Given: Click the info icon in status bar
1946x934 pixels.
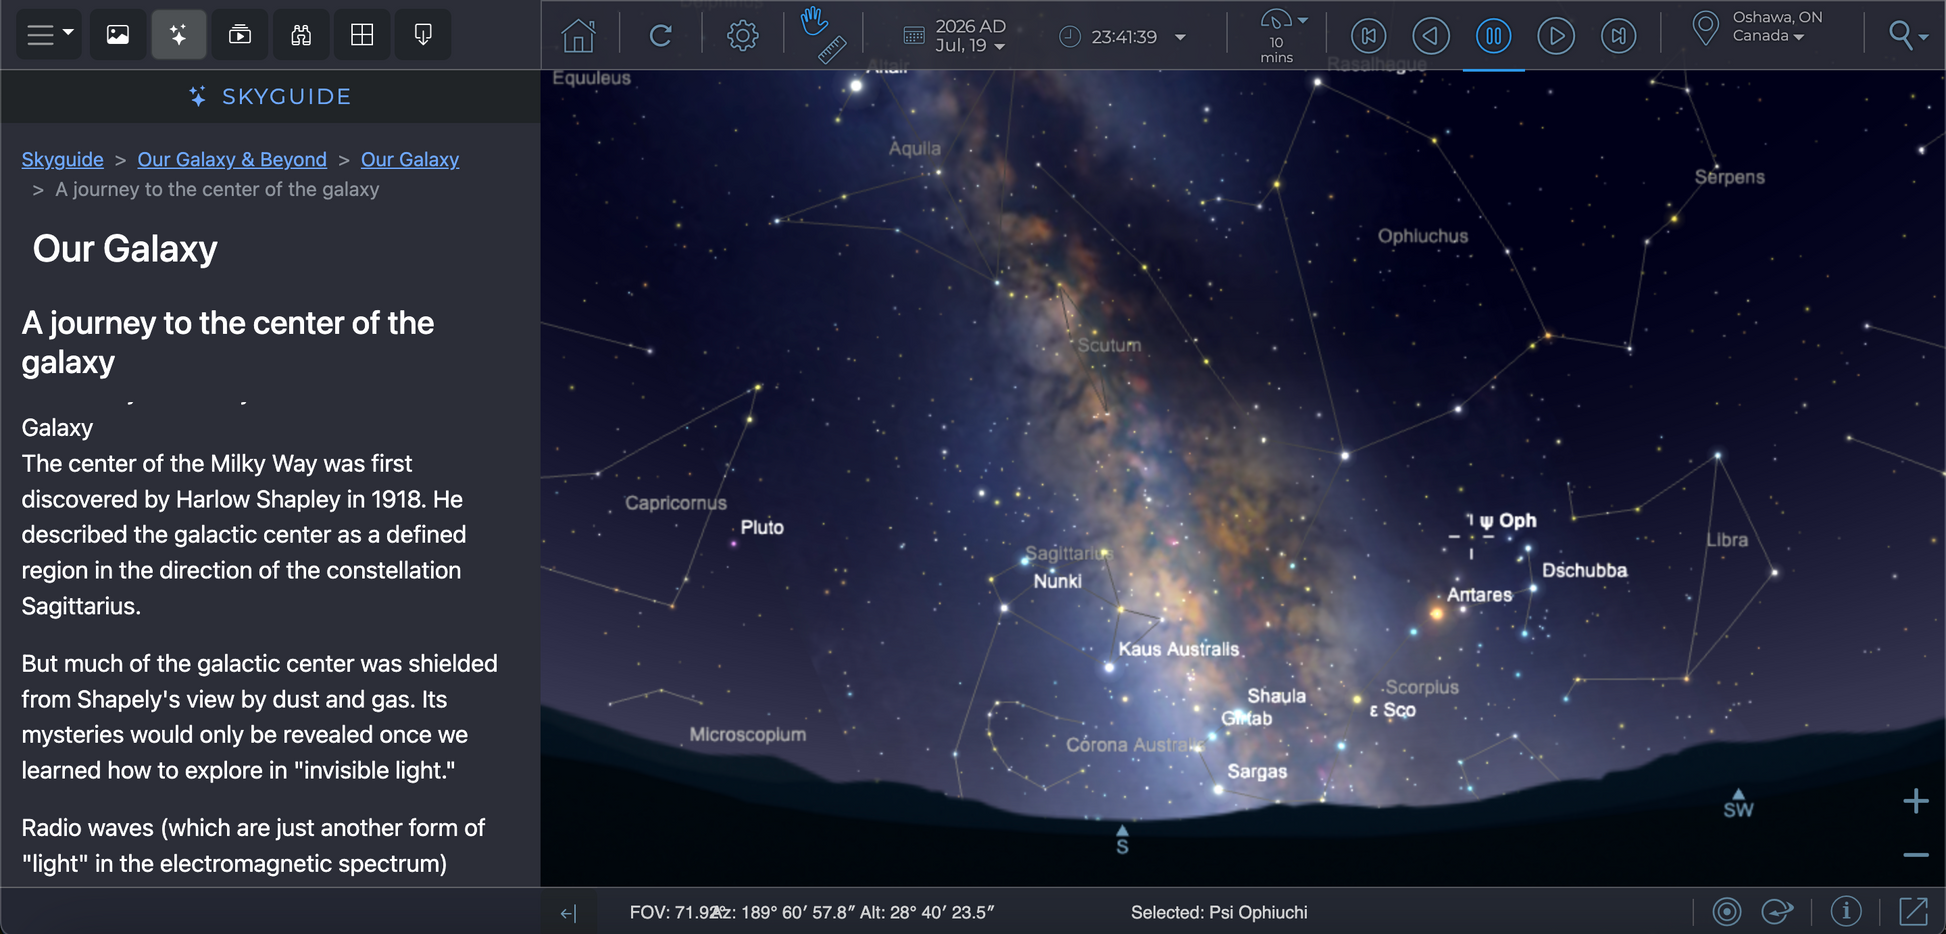Looking at the screenshot, I should tap(1845, 911).
